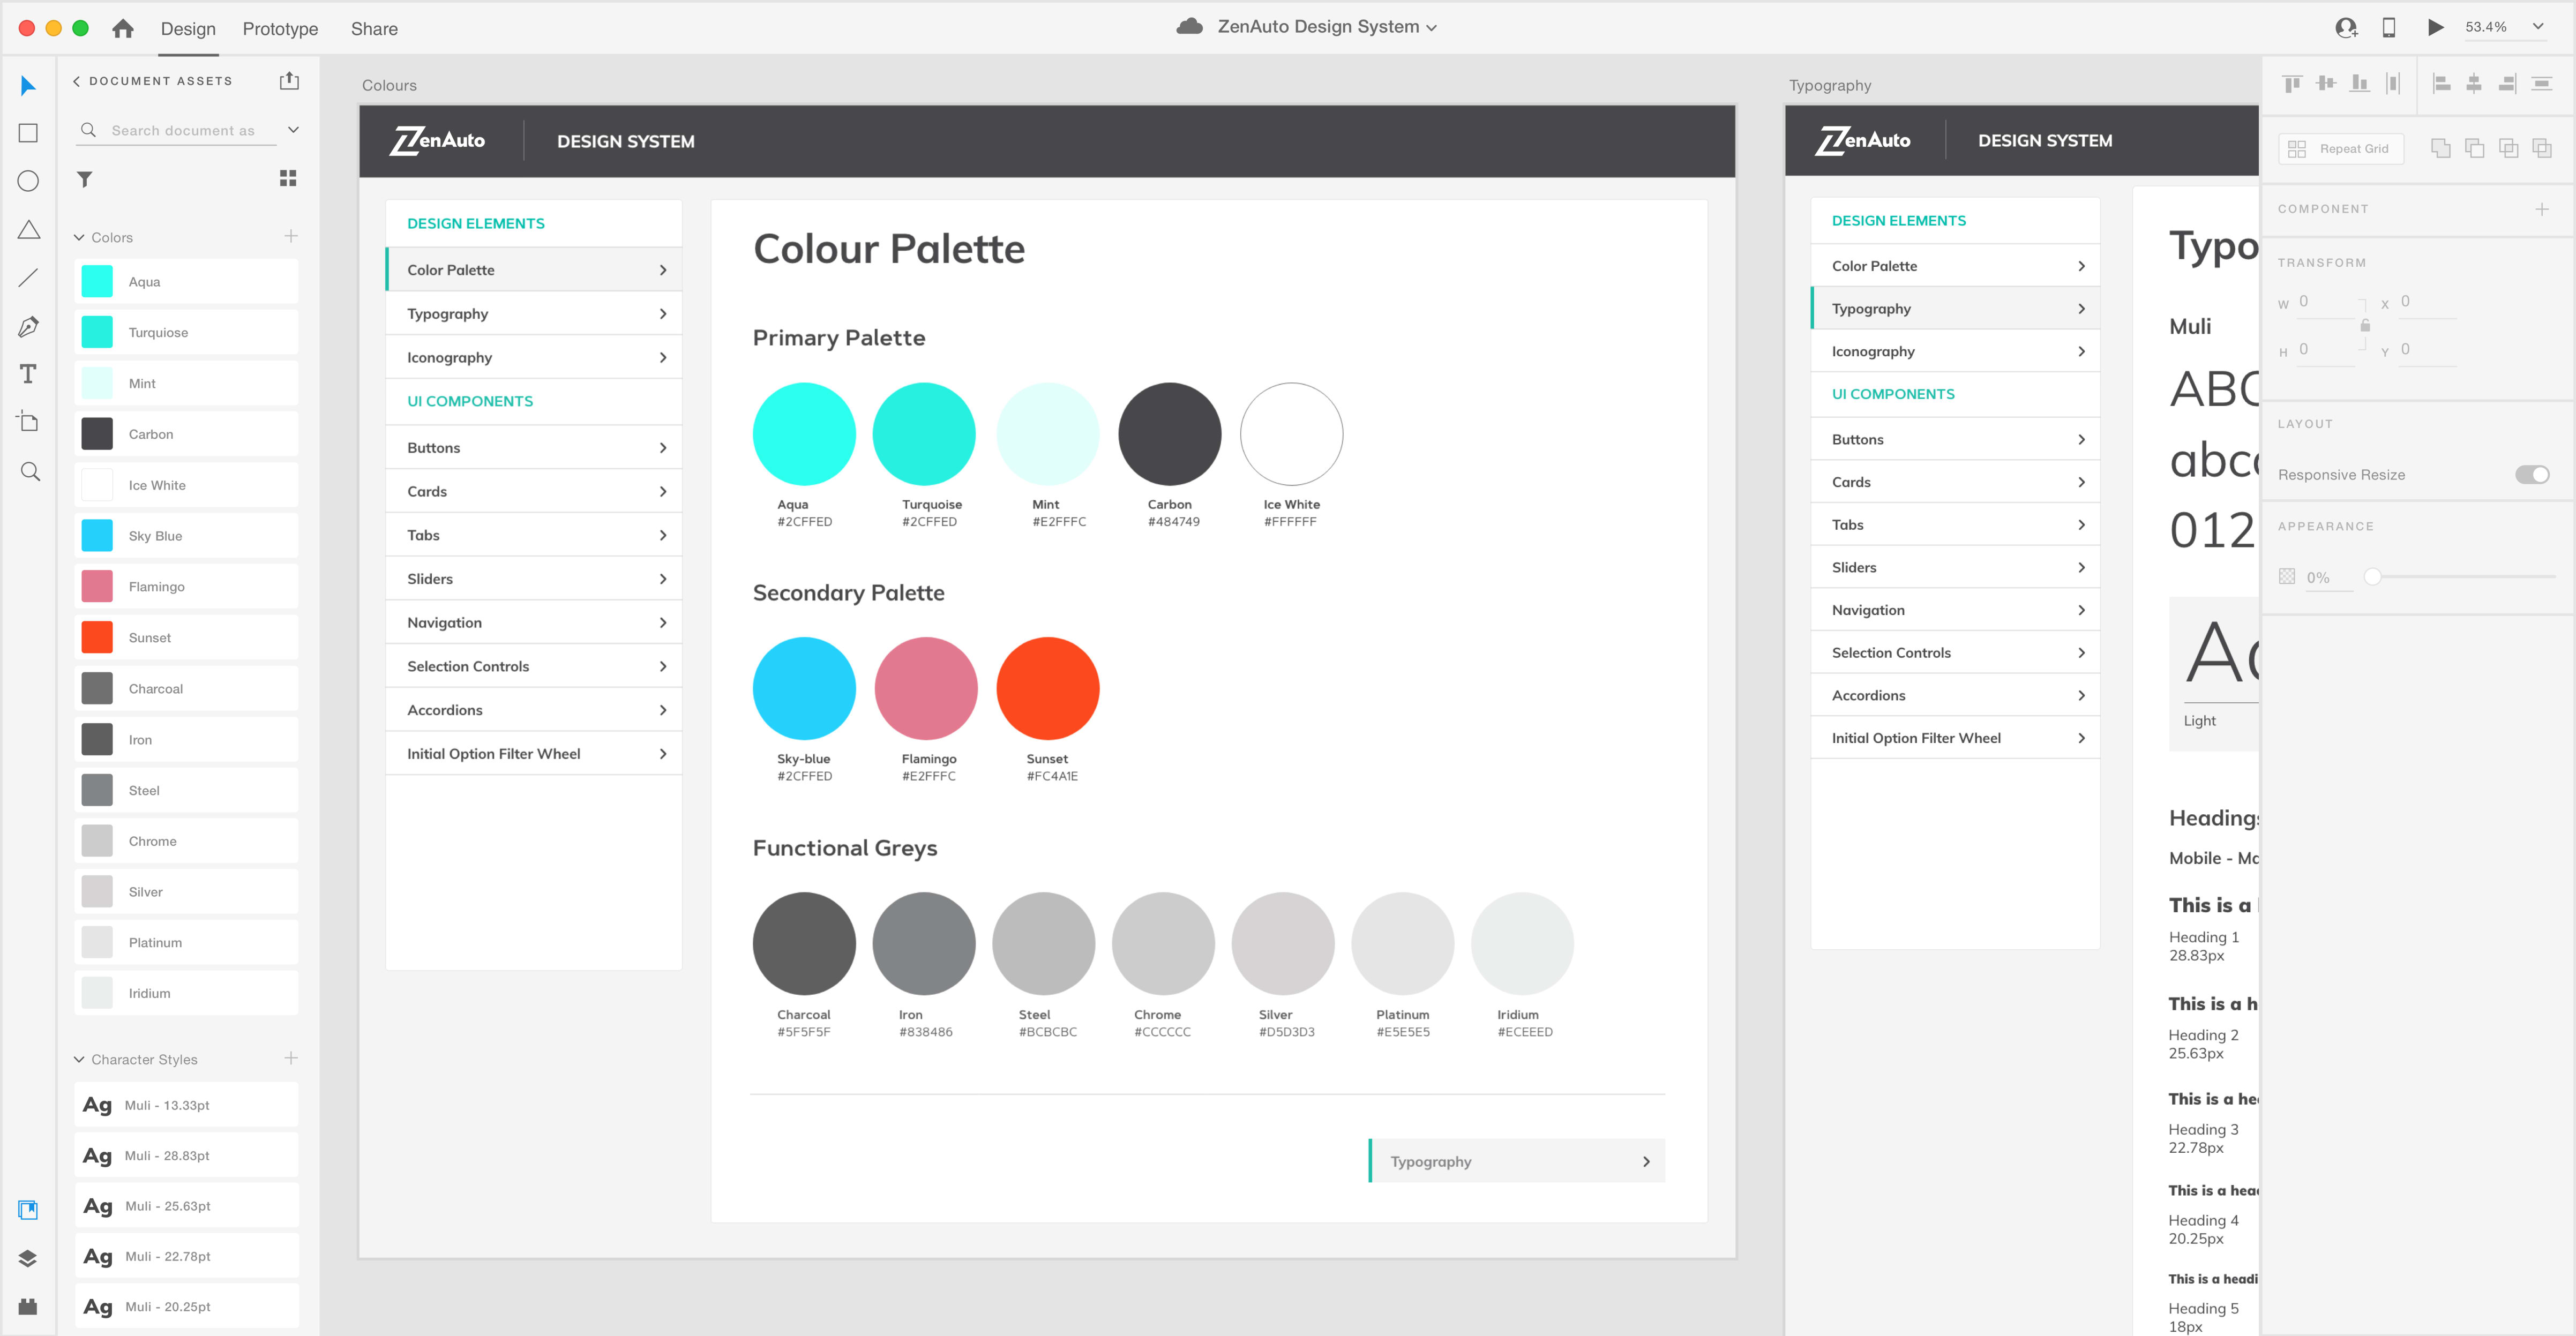Open the Layers panel icon
The image size is (2576, 1336).
(28, 1258)
